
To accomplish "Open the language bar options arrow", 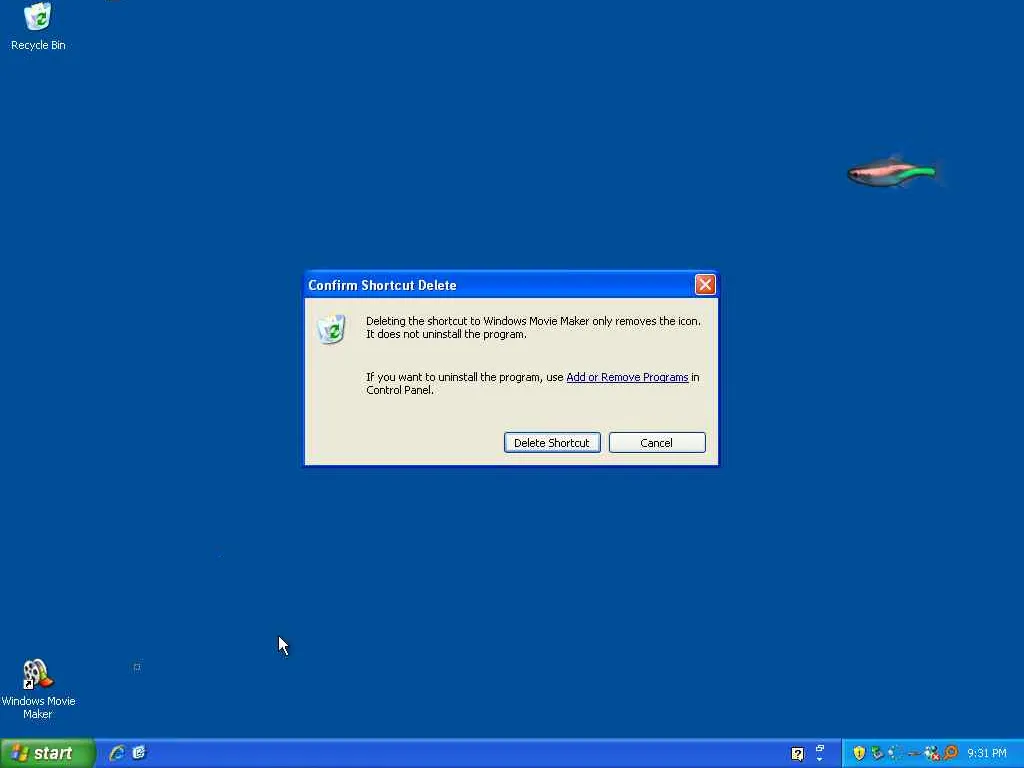I will (x=820, y=759).
